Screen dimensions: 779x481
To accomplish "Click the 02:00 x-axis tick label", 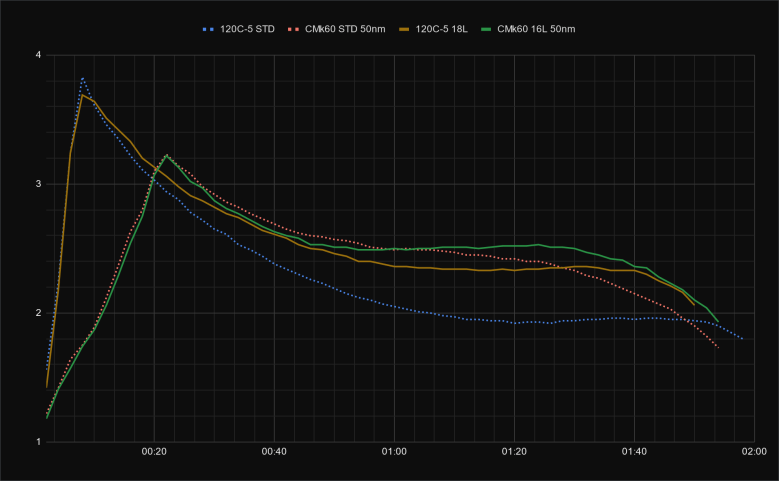I will 753,453.
